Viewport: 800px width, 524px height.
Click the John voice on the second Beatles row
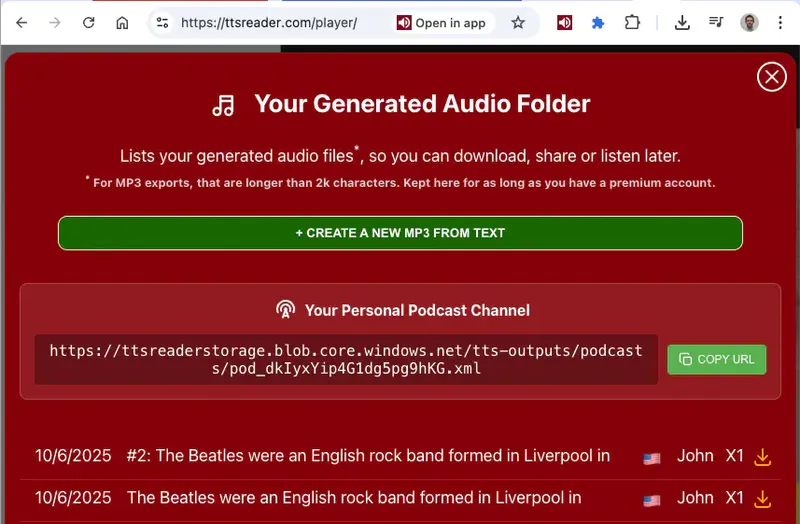tap(695, 497)
